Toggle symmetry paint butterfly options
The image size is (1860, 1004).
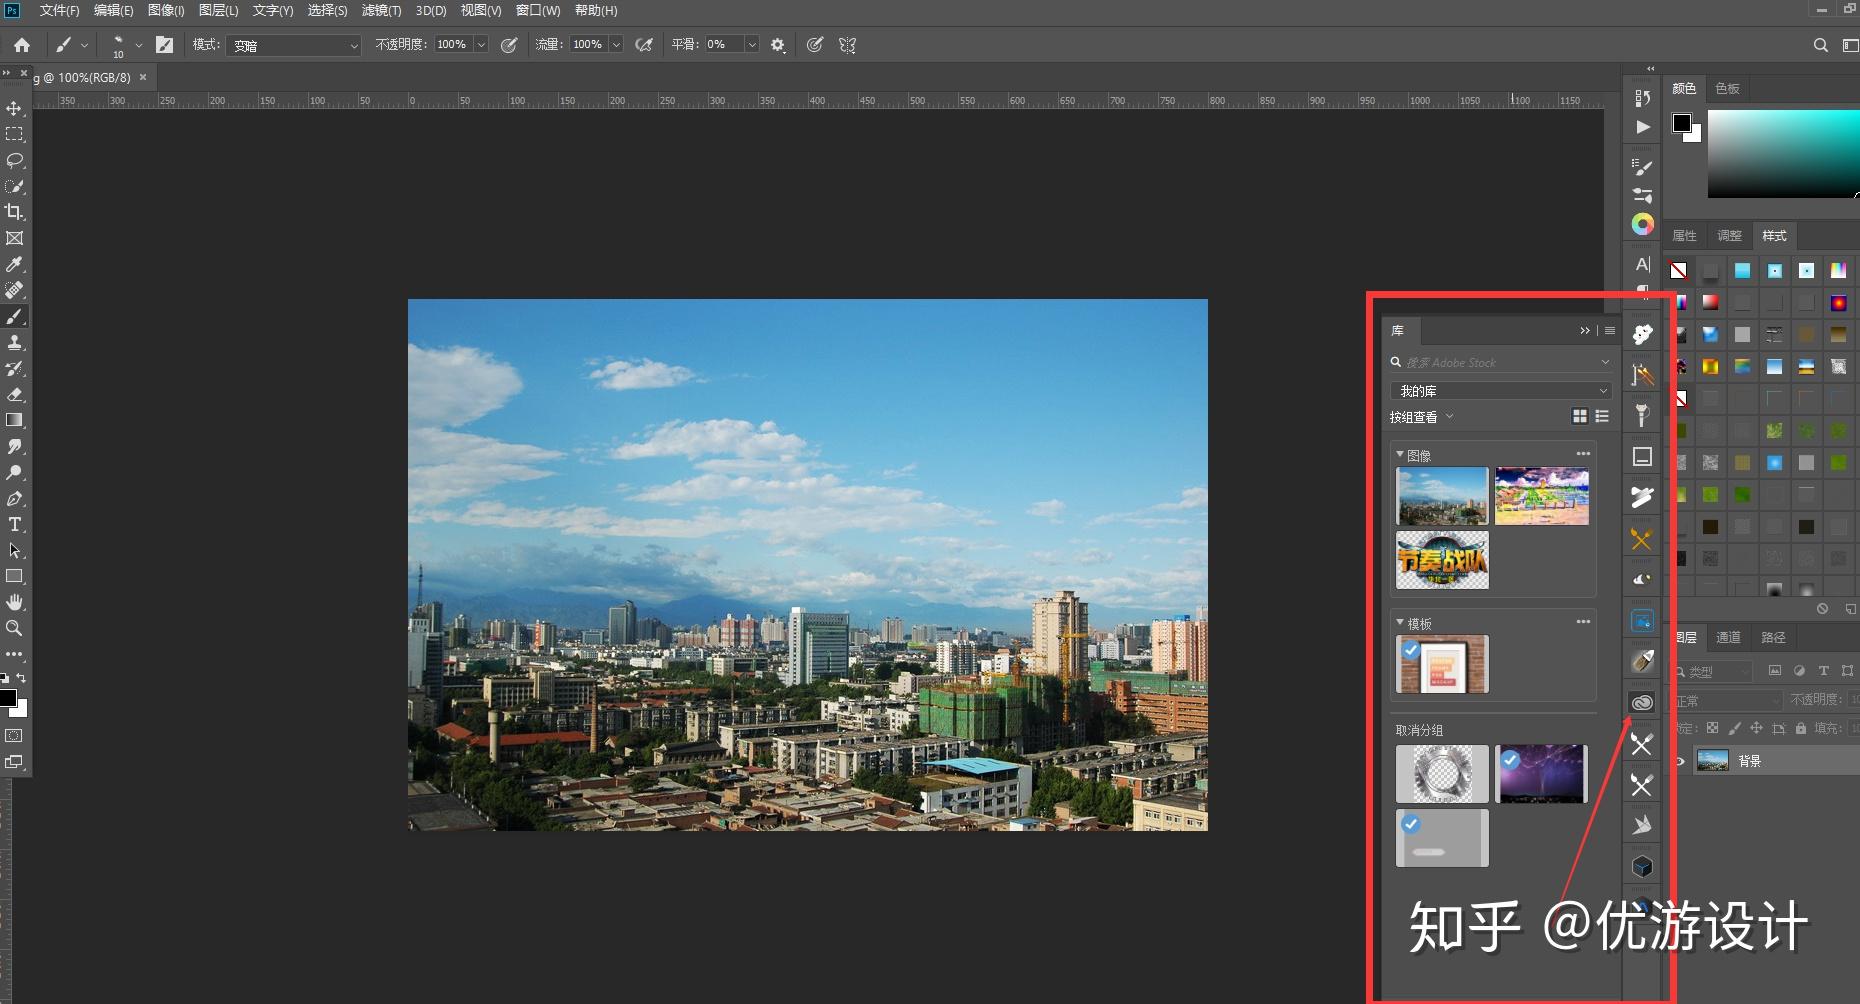[x=847, y=45]
